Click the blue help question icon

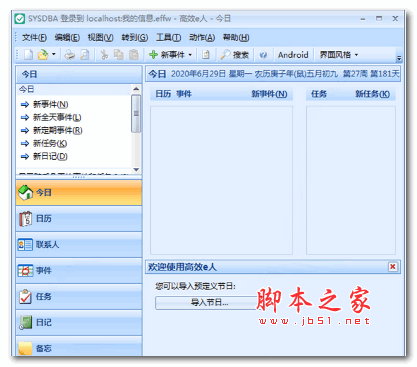click(x=263, y=55)
